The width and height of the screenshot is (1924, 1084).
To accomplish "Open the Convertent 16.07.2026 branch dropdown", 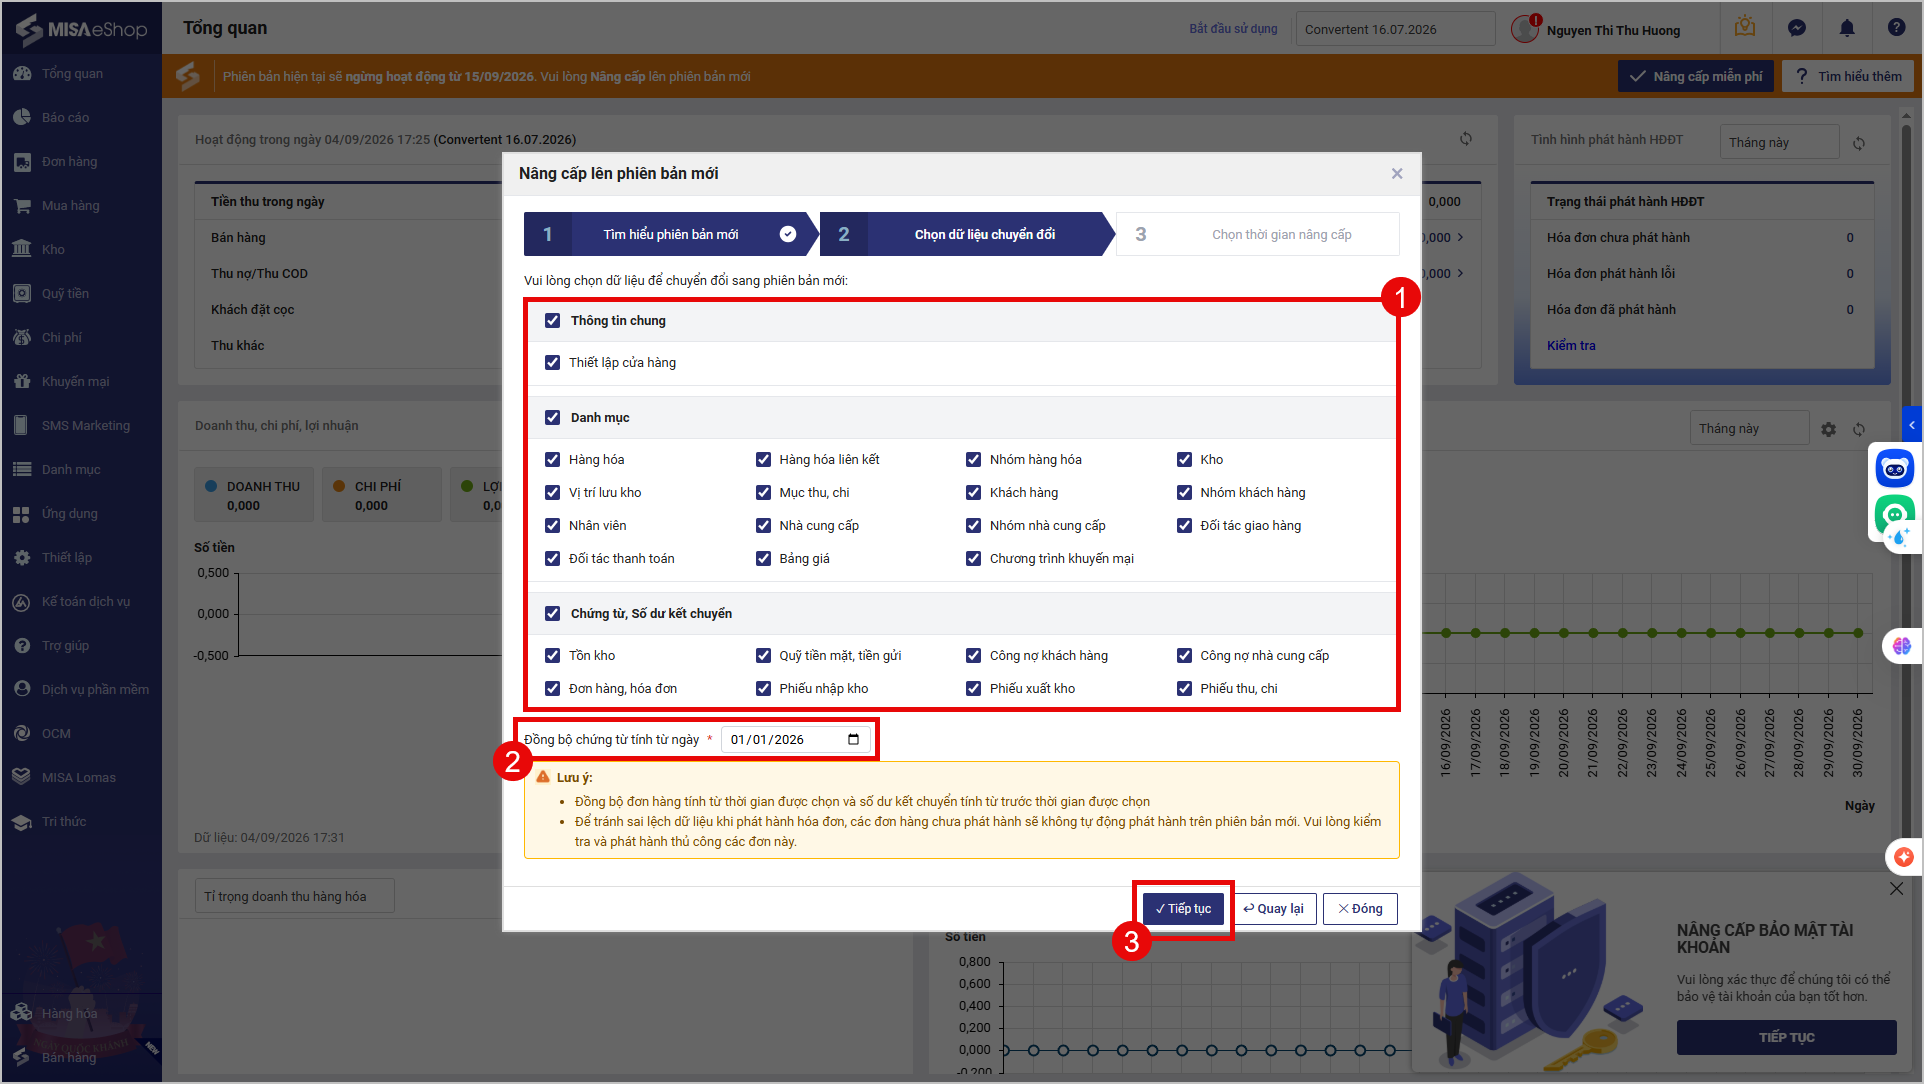I will (x=1395, y=29).
